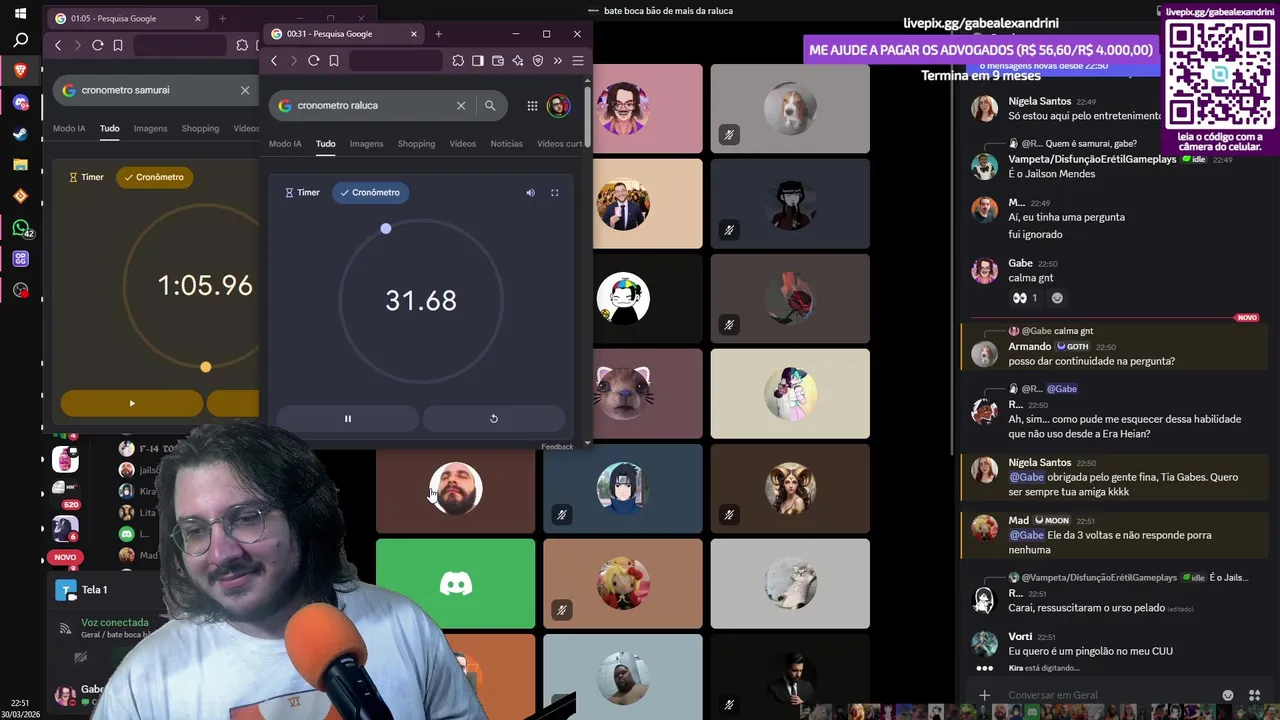Open the Brave Wallet icon
1280x720 pixels.
(498, 61)
